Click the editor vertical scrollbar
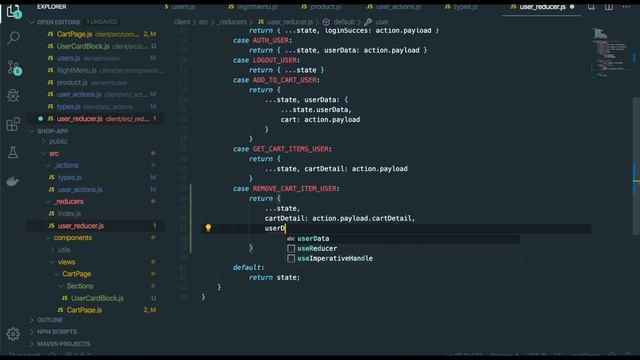This screenshot has width=640, height=360. [636, 166]
